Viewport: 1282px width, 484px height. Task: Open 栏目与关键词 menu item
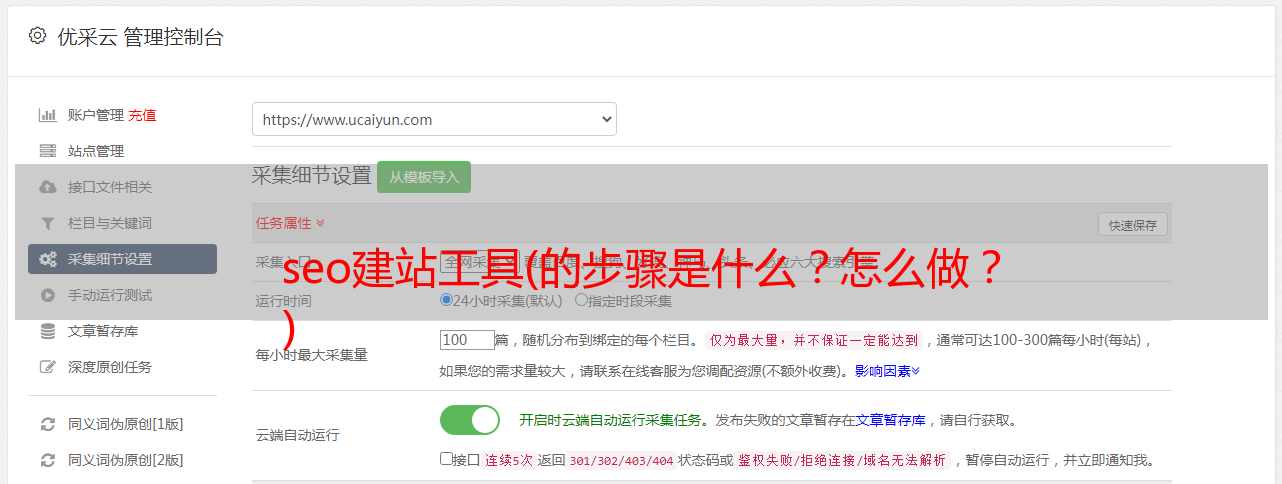click(x=110, y=223)
